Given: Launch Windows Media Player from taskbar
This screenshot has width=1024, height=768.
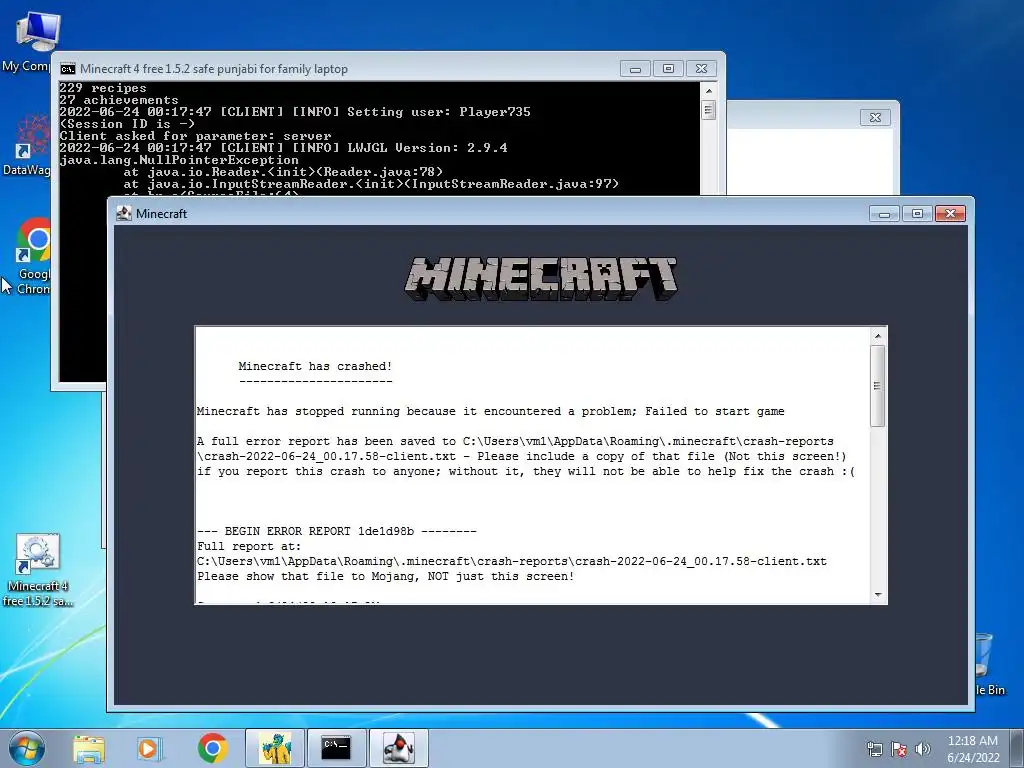Looking at the screenshot, I should point(149,749).
